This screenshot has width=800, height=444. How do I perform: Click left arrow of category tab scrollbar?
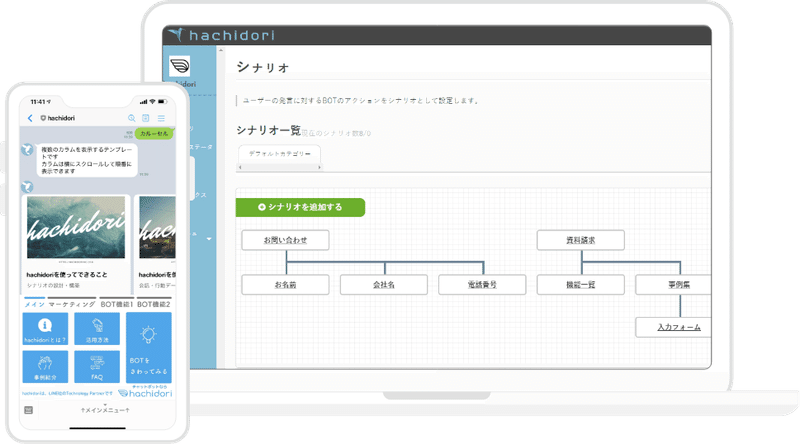click(241, 167)
